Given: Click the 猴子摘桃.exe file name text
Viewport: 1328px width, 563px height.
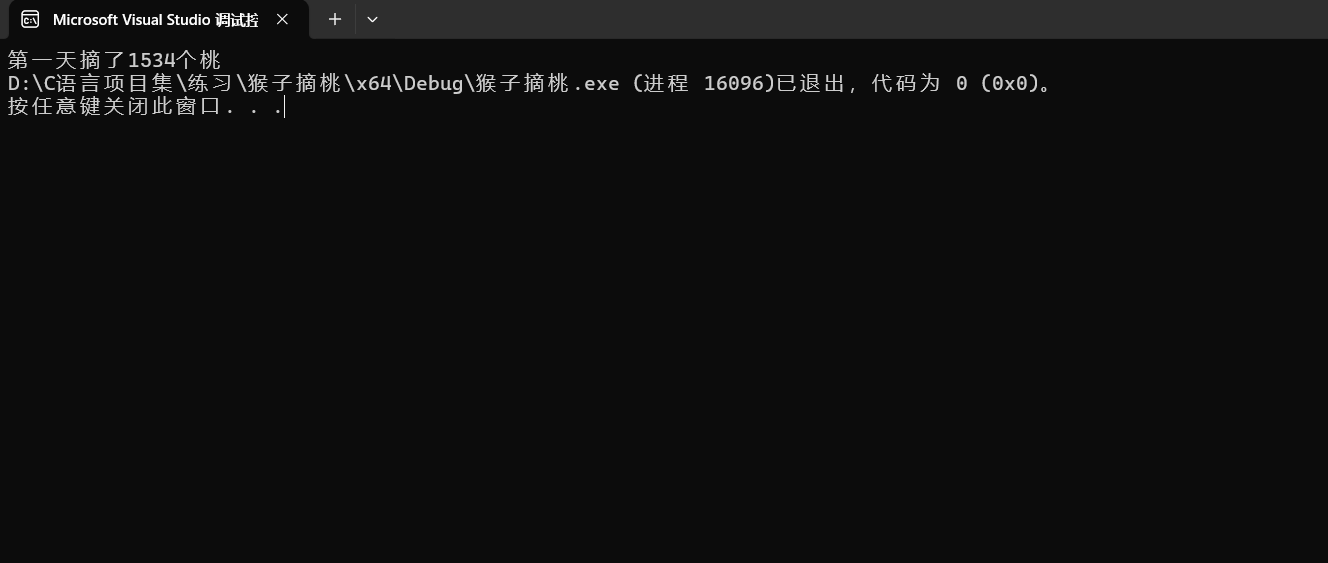Looking at the screenshot, I should pyautogui.click(x=548, y=83).
